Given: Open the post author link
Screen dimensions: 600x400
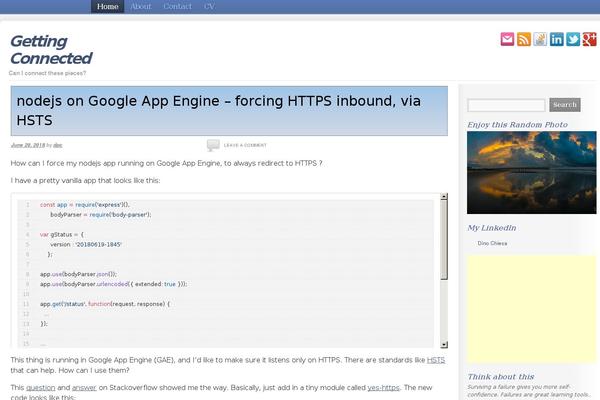Looking at the screenshot, I should [58, 145].
